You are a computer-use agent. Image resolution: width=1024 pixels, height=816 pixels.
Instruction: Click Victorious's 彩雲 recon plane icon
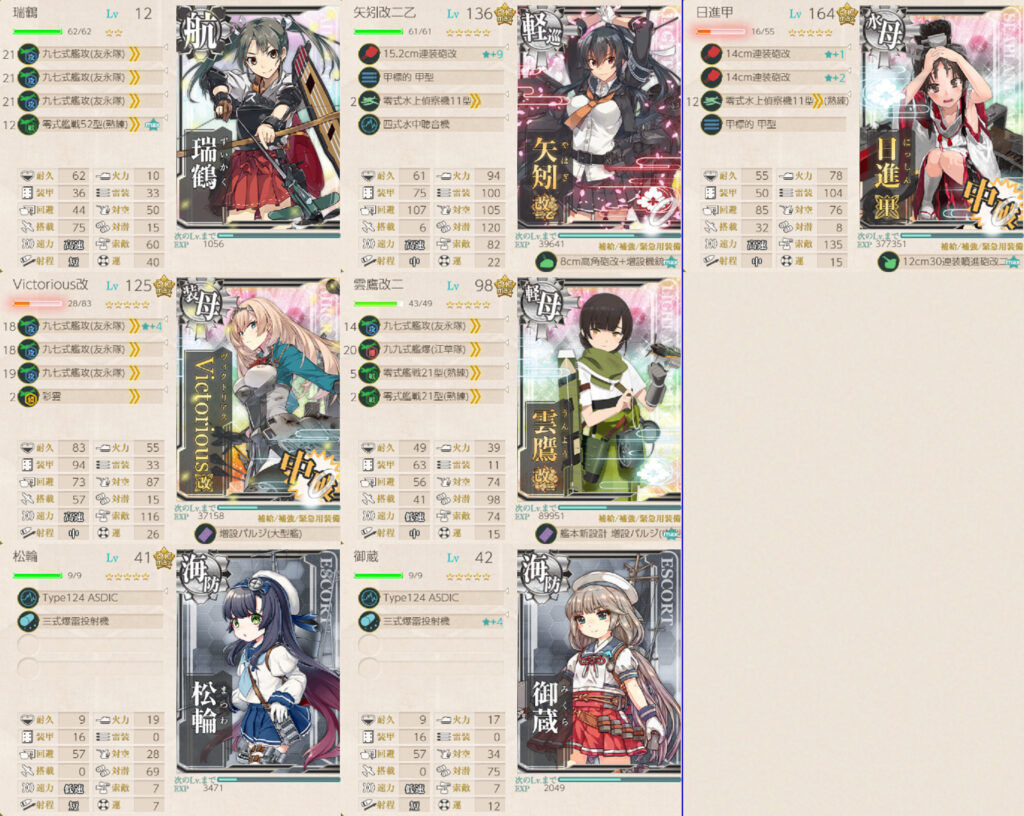[28, 396]
